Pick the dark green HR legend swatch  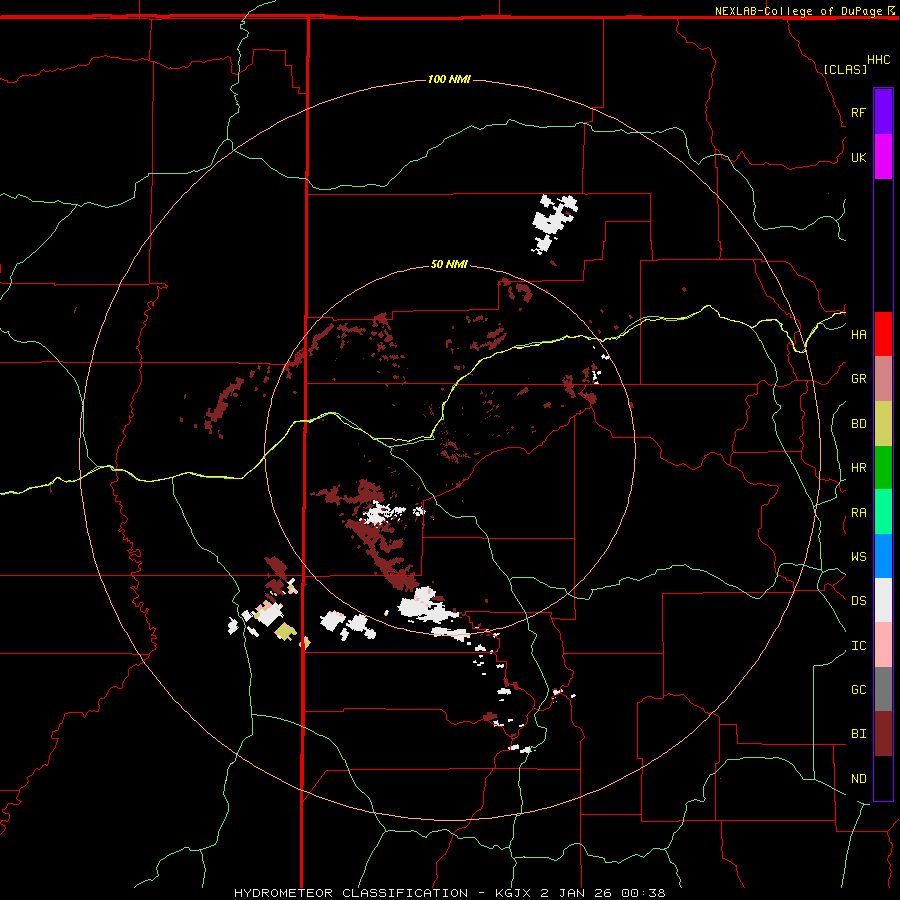click(x=883, y=468)
